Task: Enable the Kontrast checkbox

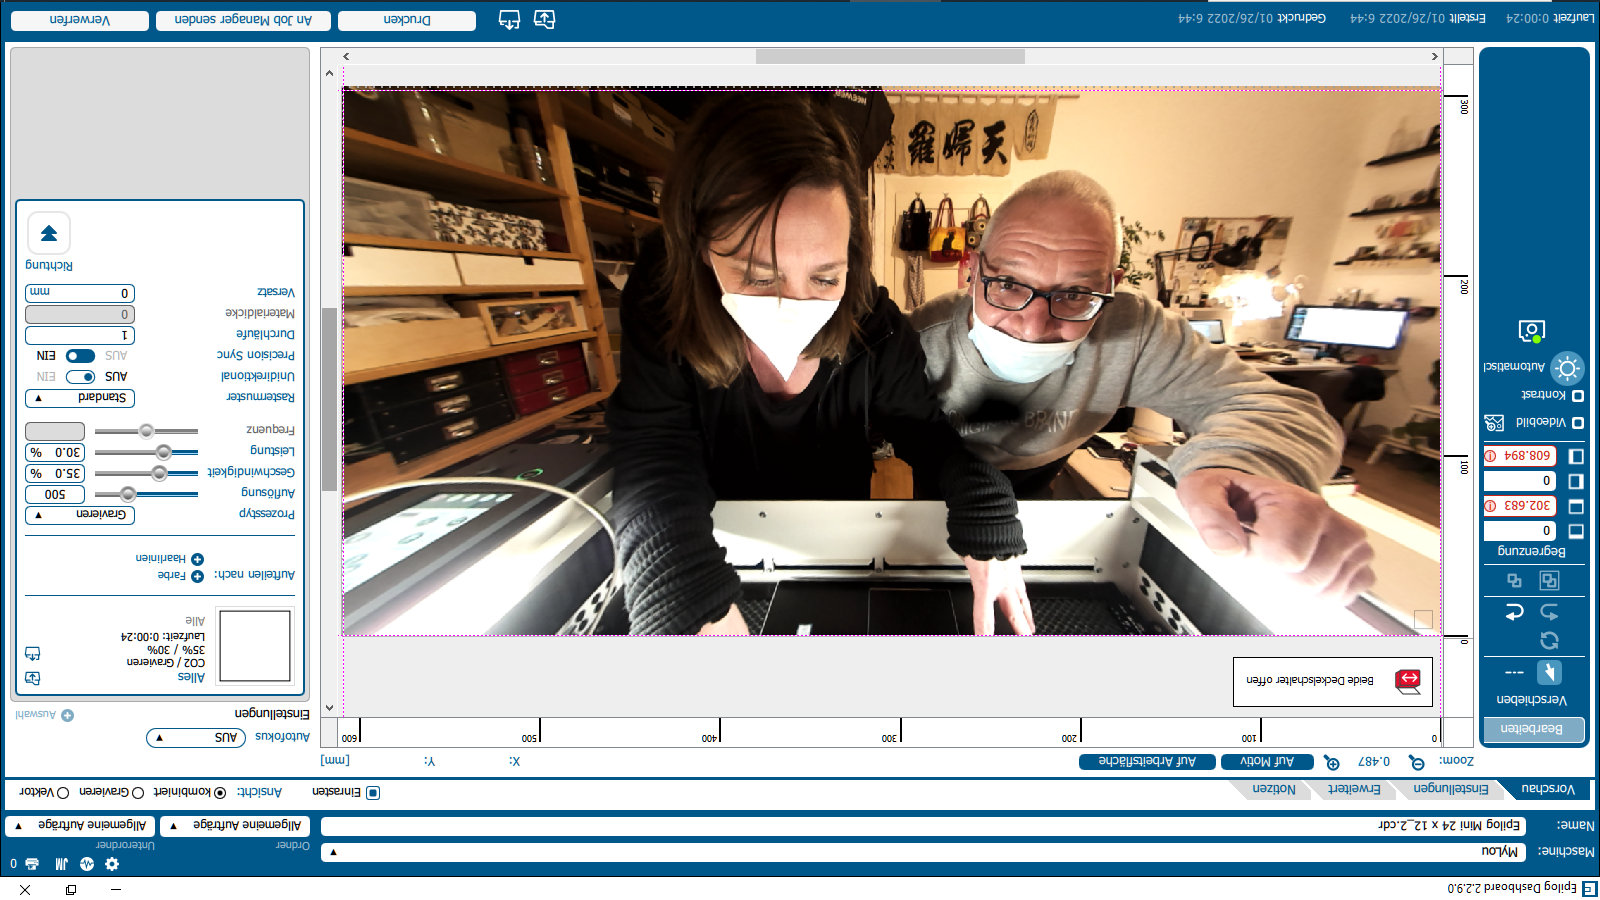Action: (1578, 396)
